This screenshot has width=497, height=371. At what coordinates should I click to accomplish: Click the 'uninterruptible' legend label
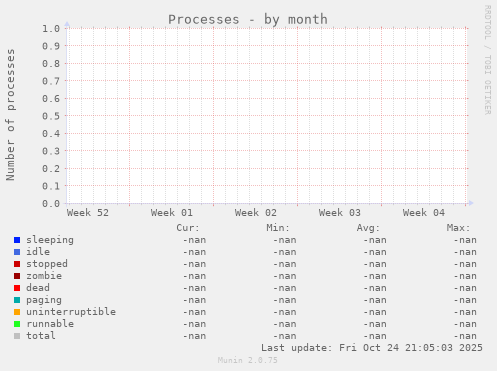pos(71,312)
